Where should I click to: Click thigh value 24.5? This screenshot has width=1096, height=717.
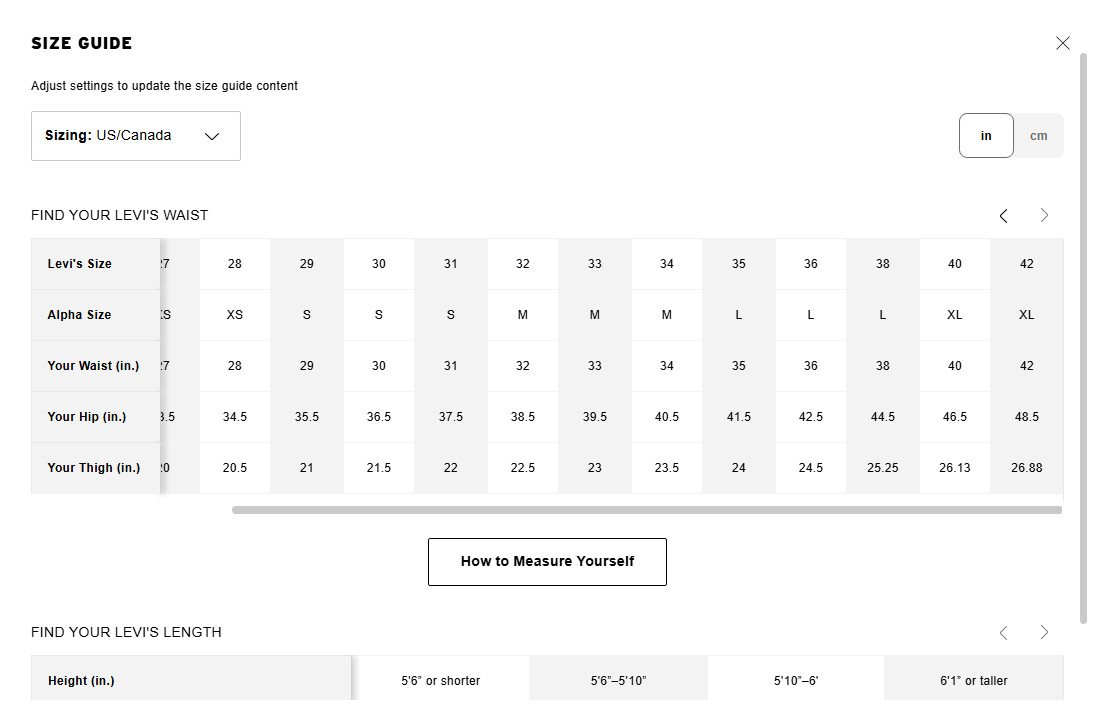[811, 468]
